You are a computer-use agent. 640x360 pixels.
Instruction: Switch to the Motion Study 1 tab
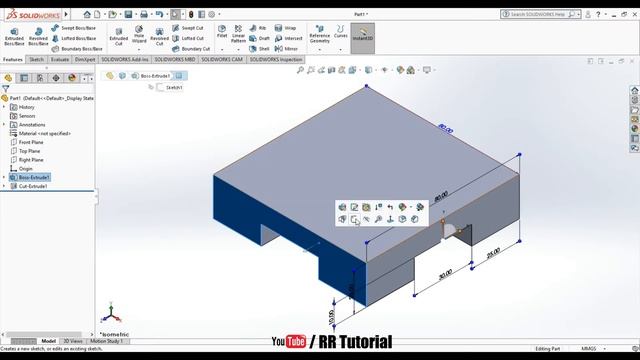click(x=107, y=341)
